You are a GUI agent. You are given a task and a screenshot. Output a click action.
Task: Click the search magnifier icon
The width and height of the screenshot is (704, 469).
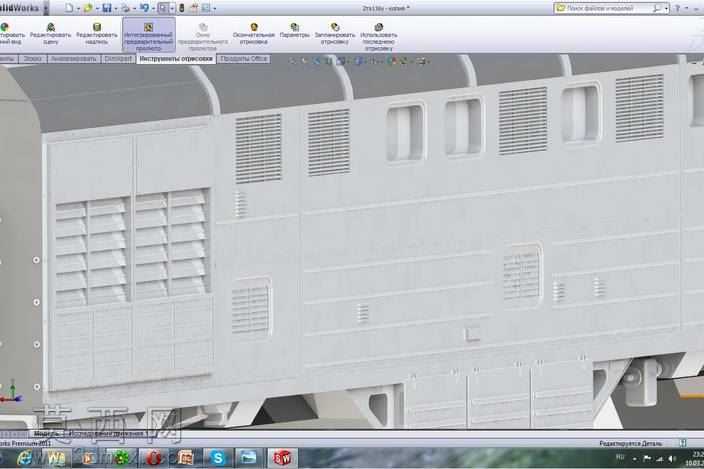(x=657, y=8)
